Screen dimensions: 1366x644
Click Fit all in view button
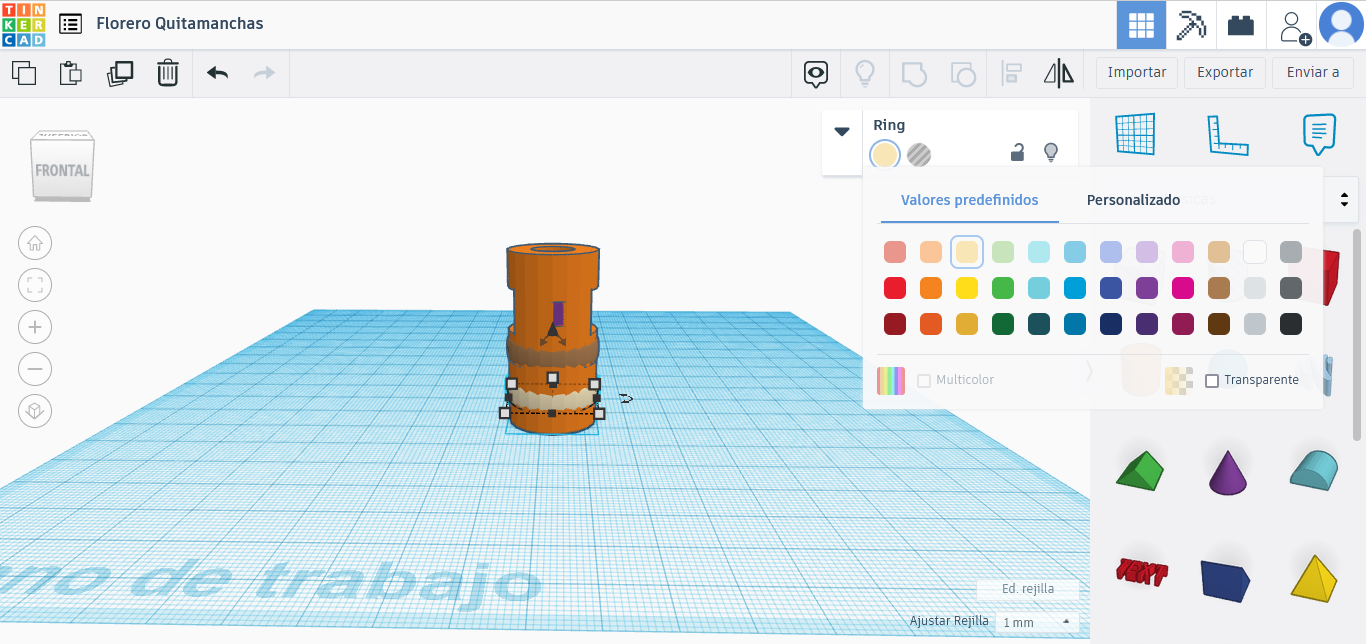coord(35,285)
